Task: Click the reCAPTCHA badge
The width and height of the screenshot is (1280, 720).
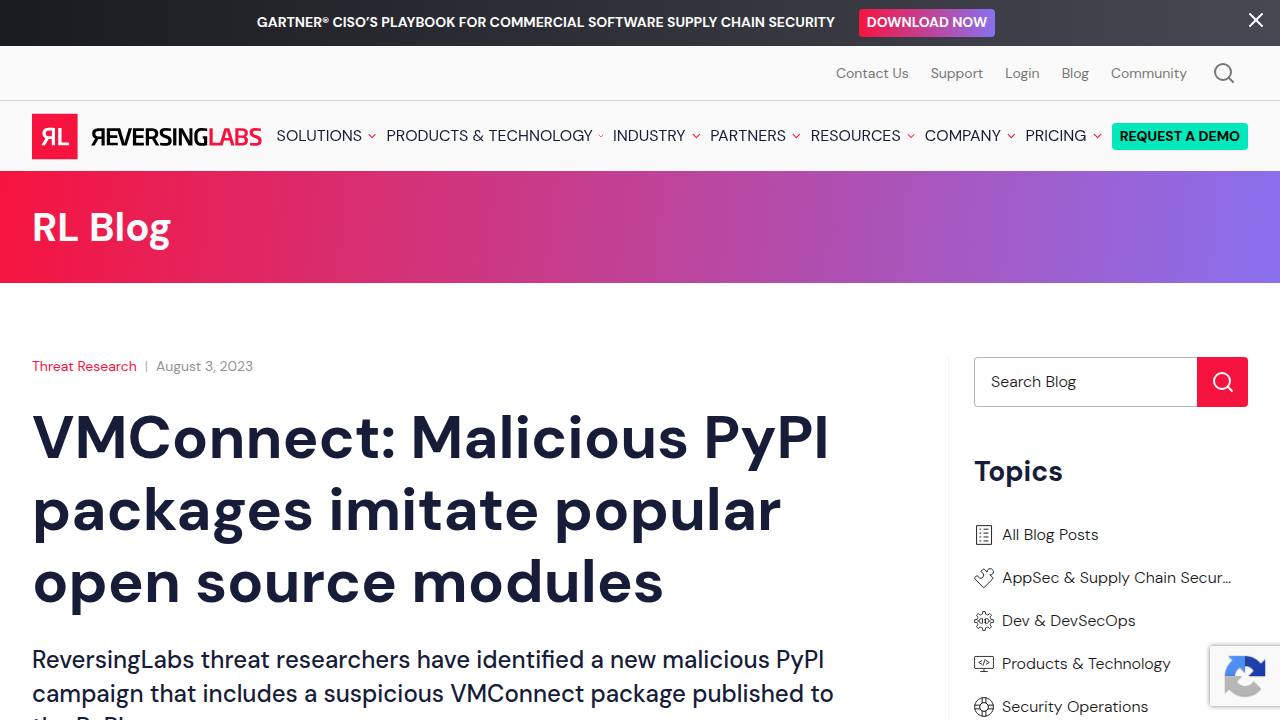Action: 1245,677
